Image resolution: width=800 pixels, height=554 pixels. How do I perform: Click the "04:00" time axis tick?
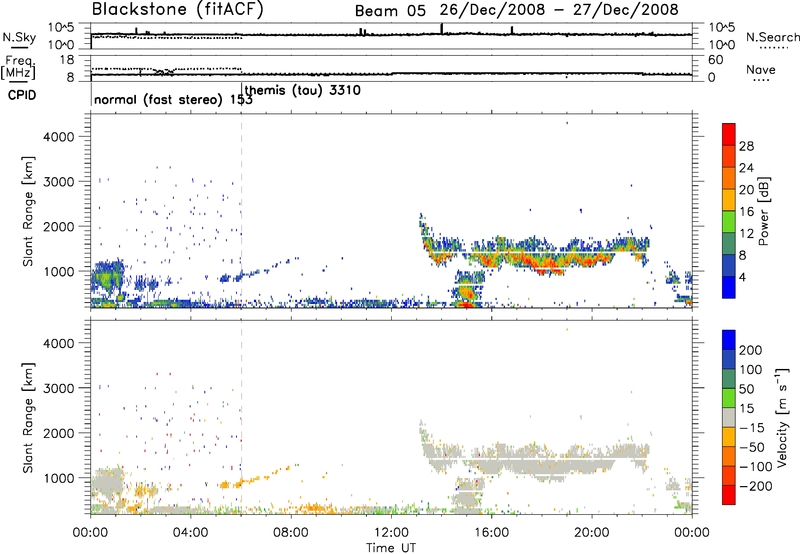[190, 533]
